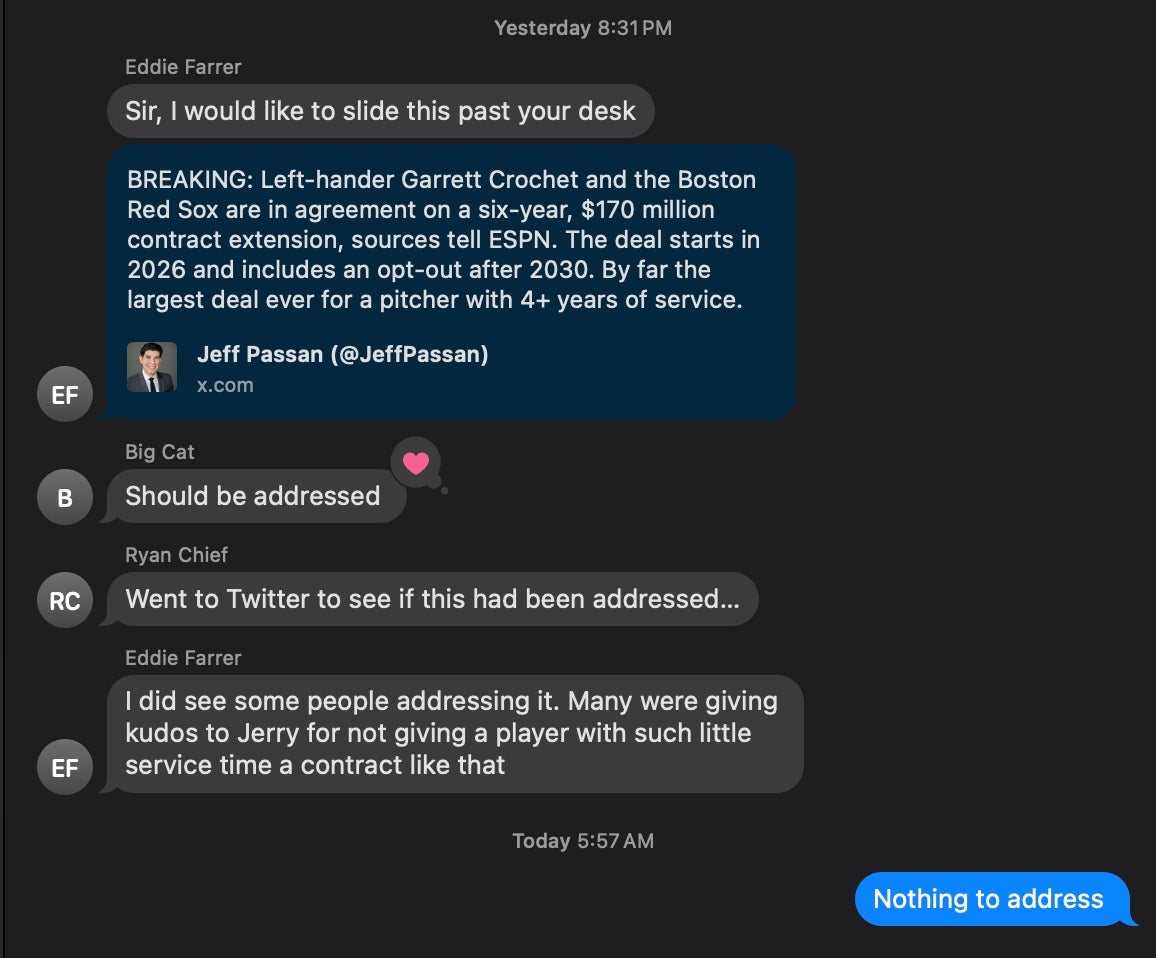Click Jeff Passan's profile photo thumbnail

pos(152,367)
